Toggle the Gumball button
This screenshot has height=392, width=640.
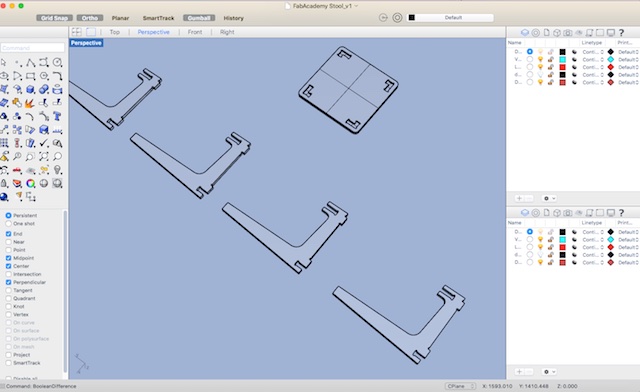[199, 18]
